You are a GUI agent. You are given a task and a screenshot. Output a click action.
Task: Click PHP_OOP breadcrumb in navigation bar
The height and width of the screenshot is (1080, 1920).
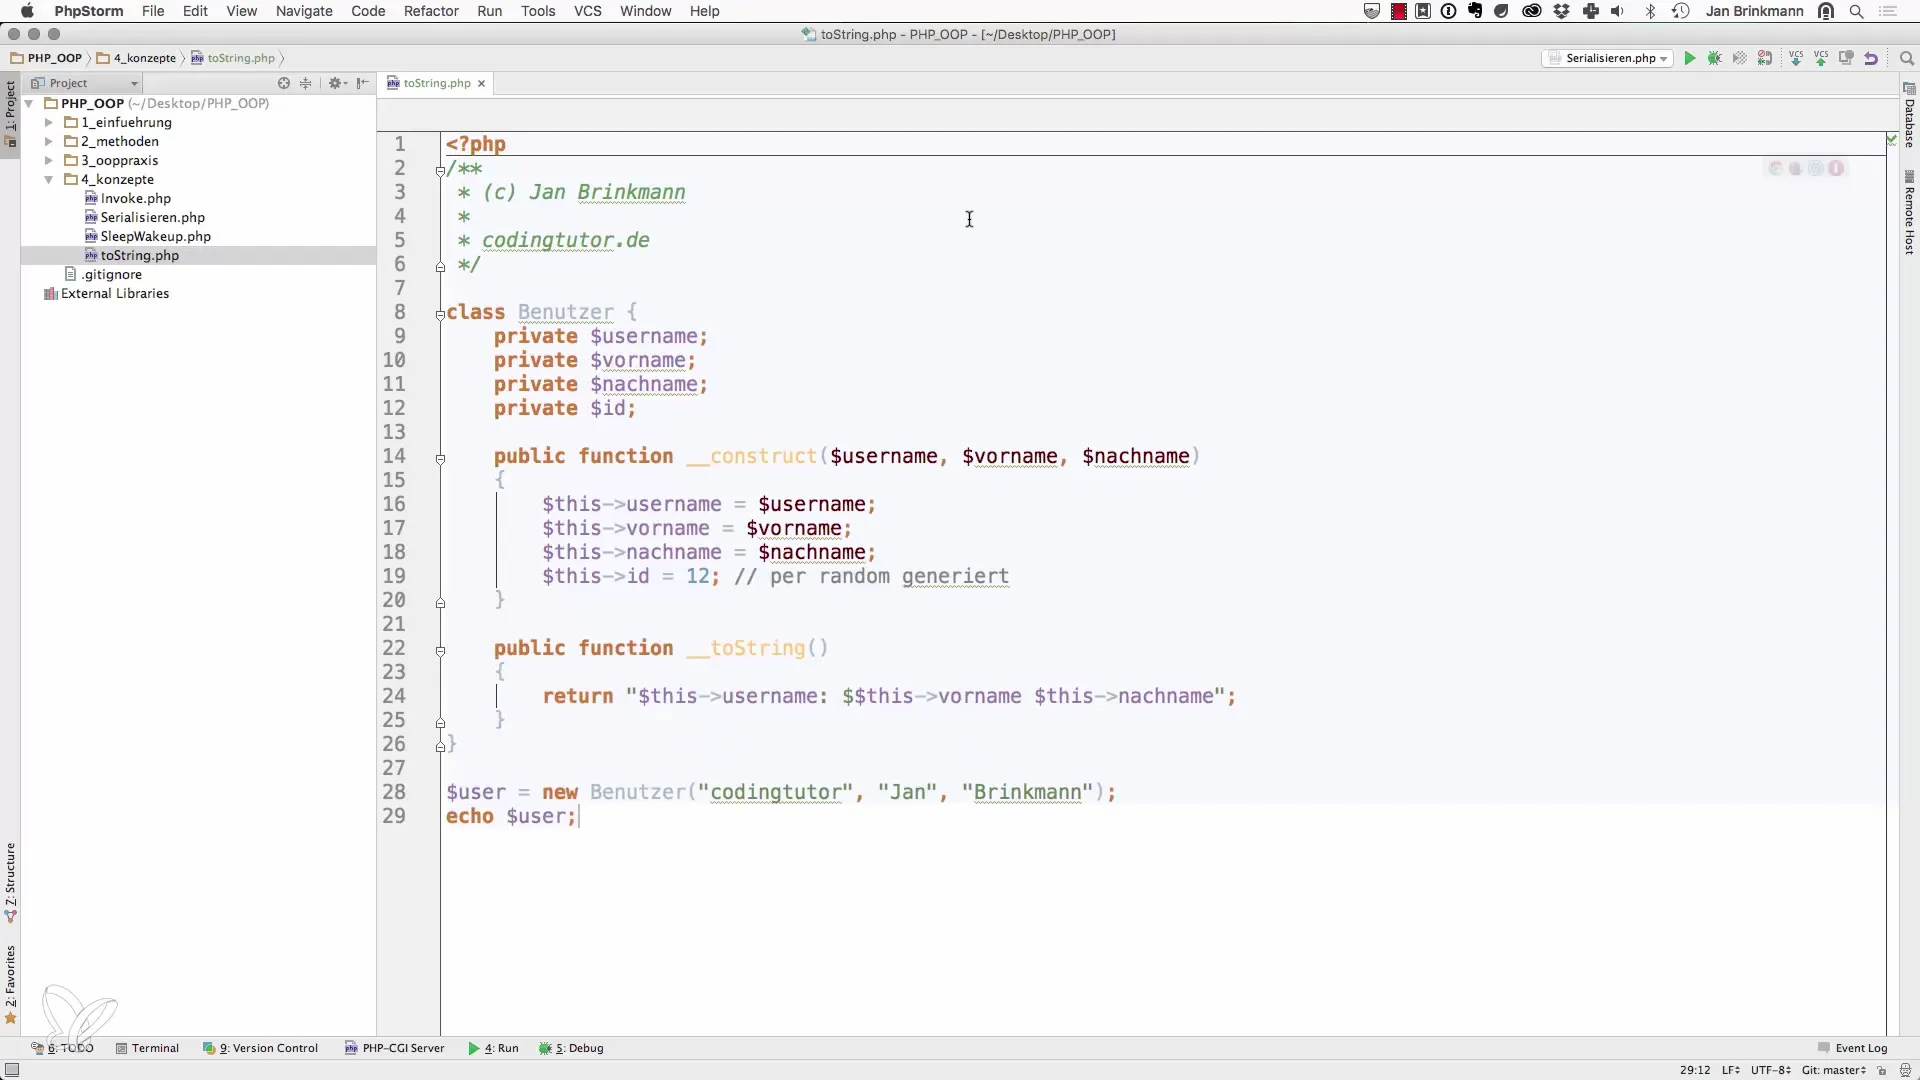click(x=47, y=58)
